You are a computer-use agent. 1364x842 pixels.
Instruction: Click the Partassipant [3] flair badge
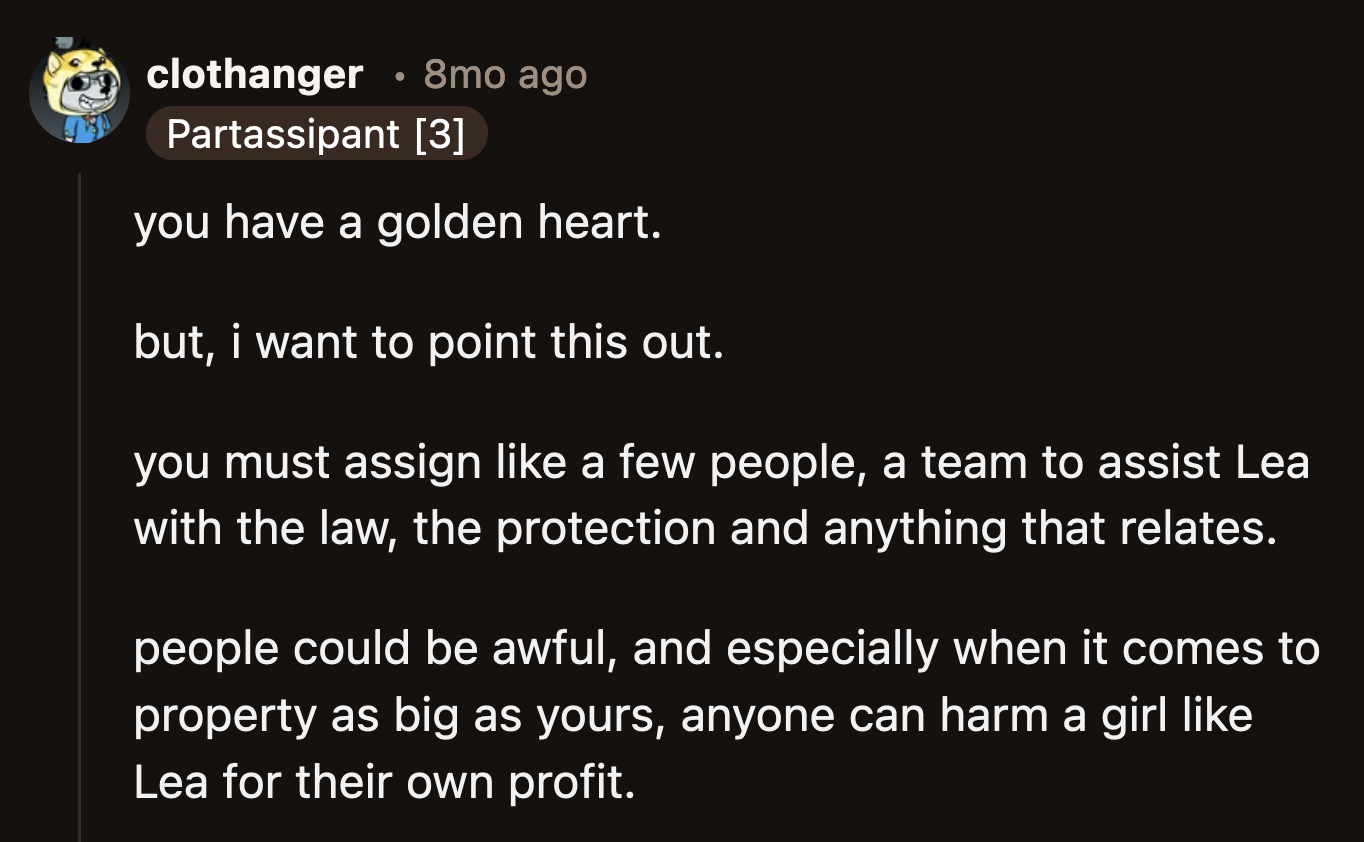pyautogui.click(x=317, y=135)
